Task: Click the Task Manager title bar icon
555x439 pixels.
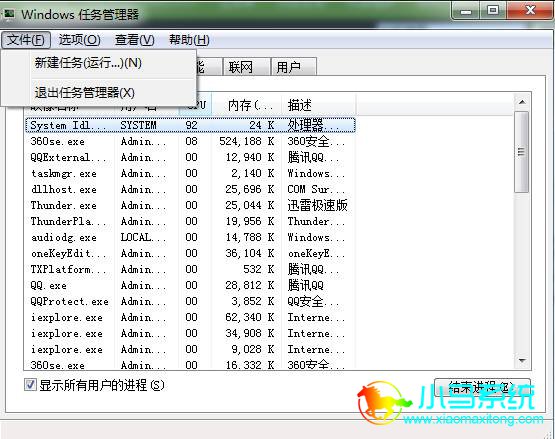Action: [x=9, y=14]
